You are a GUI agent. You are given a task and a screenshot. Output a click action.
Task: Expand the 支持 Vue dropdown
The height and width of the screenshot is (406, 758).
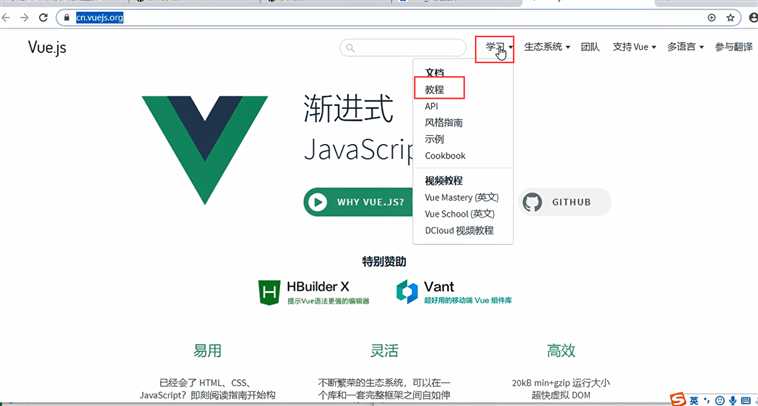coord(634,47)
